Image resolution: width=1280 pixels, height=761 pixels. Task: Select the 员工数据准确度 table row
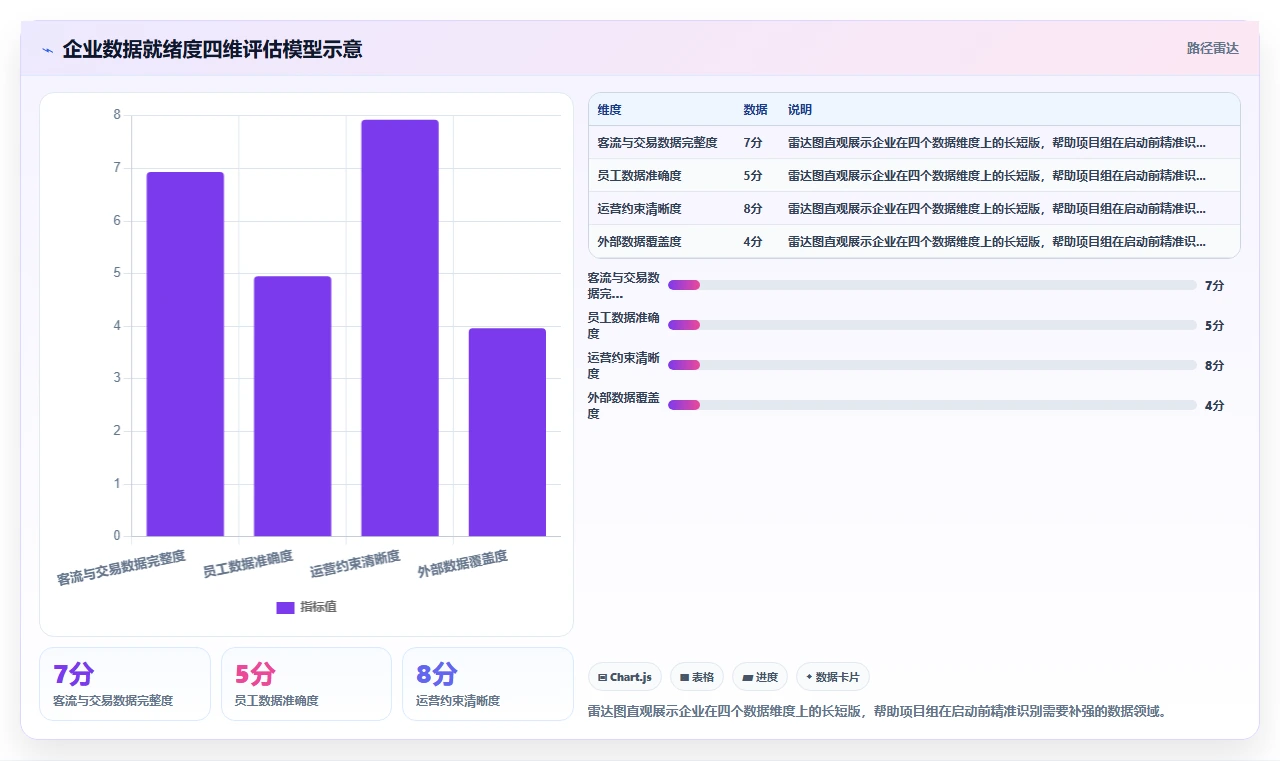(914, 176)
